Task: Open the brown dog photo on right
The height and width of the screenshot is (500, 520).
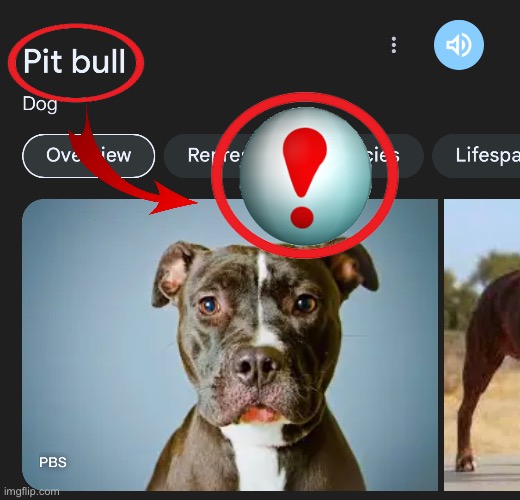Action: coord(482,345)
